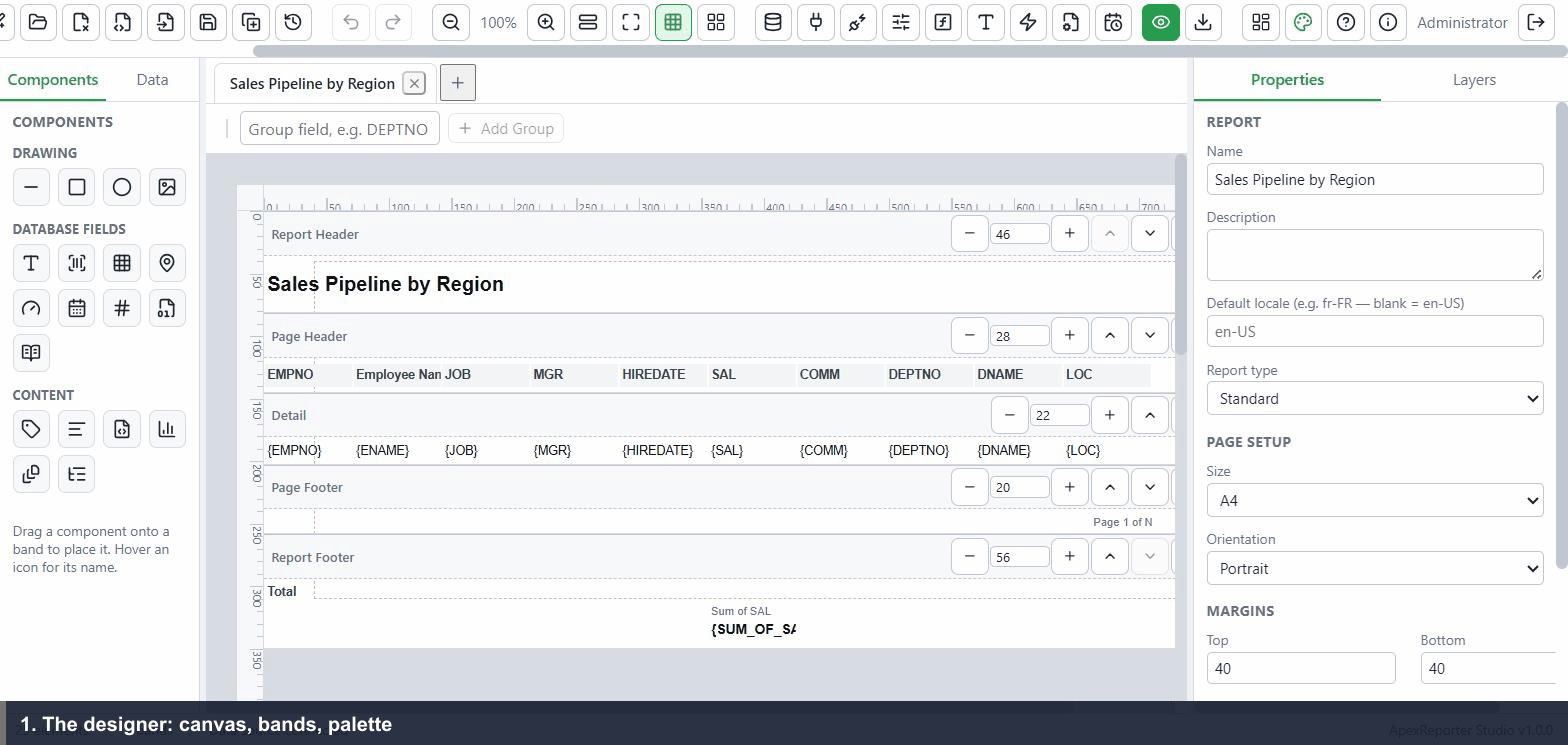Toggle the band layout rows icon
The image size is (1568, 745).
588,22
